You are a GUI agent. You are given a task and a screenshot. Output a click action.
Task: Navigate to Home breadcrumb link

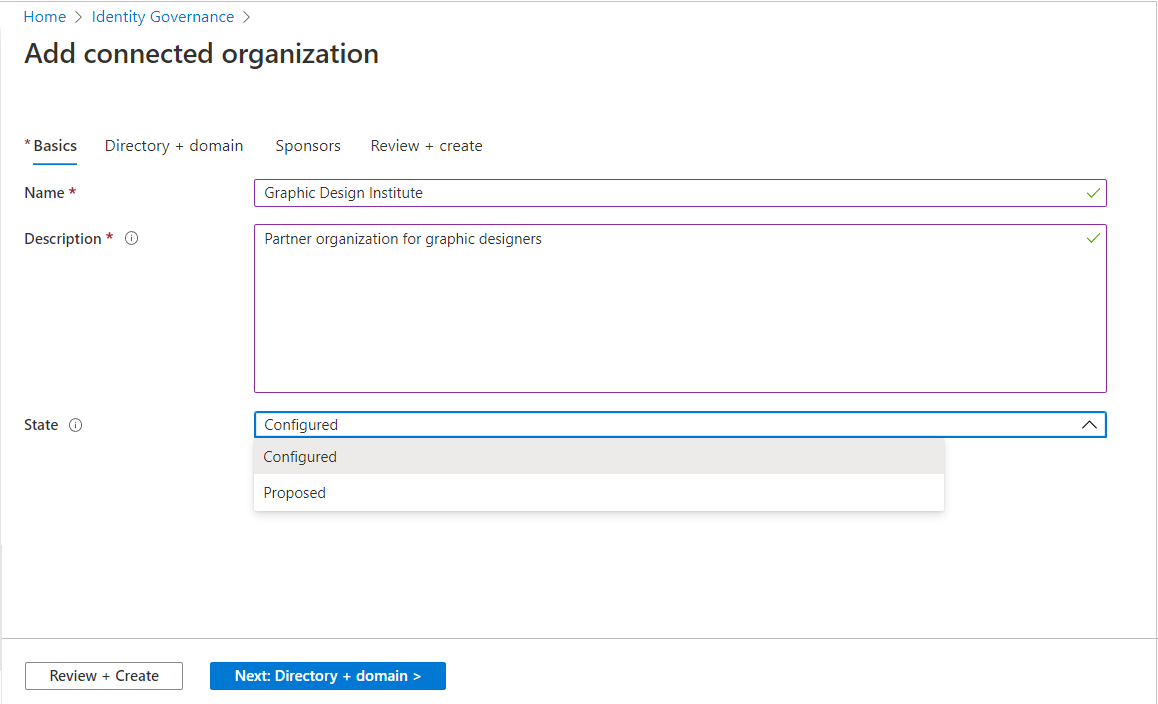(45, 17)
